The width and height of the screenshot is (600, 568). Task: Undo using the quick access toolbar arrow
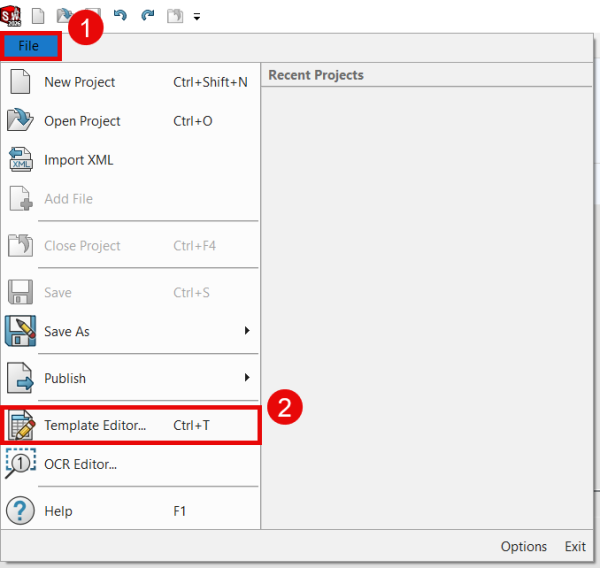click(x=121, y=16)
